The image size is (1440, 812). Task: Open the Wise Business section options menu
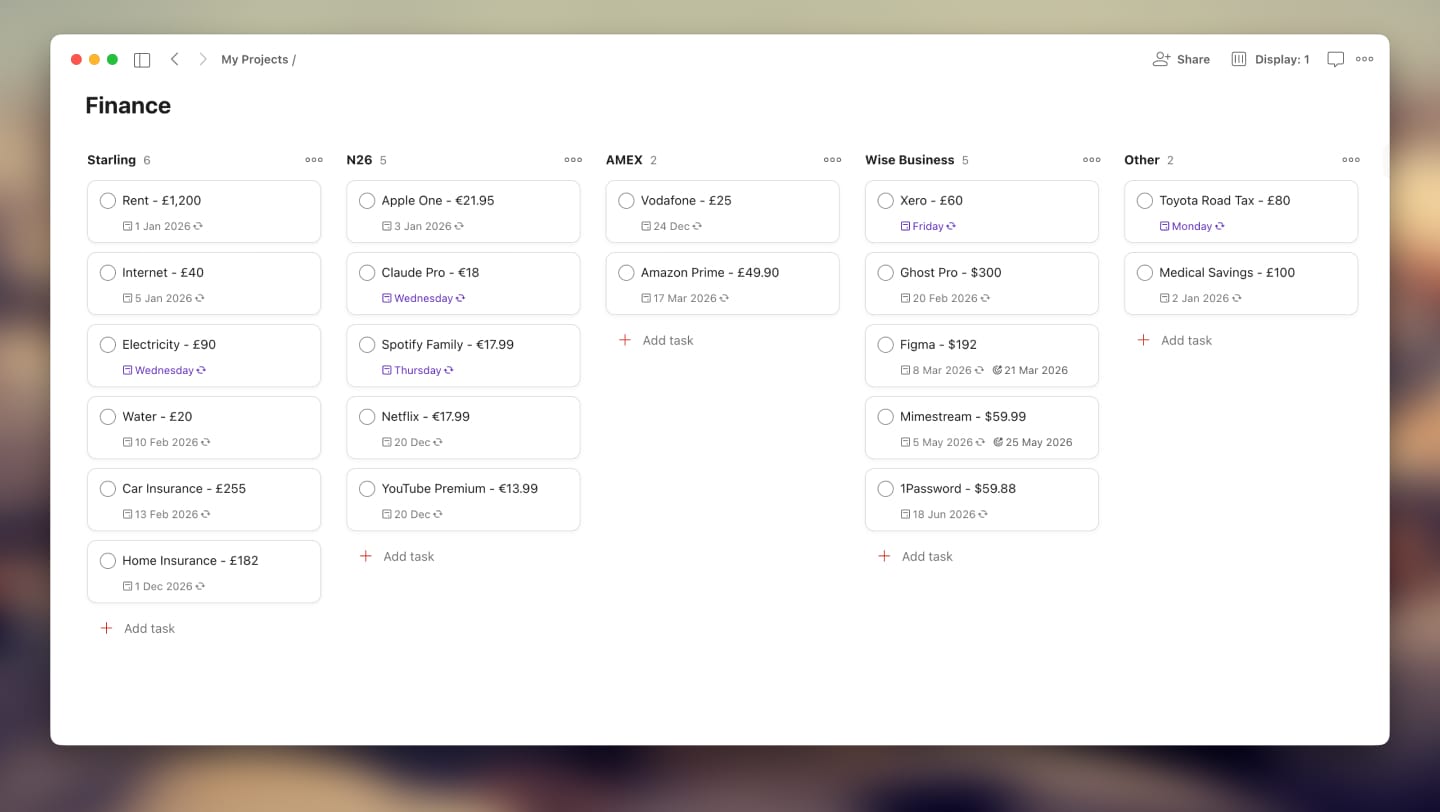(1091, 159)
